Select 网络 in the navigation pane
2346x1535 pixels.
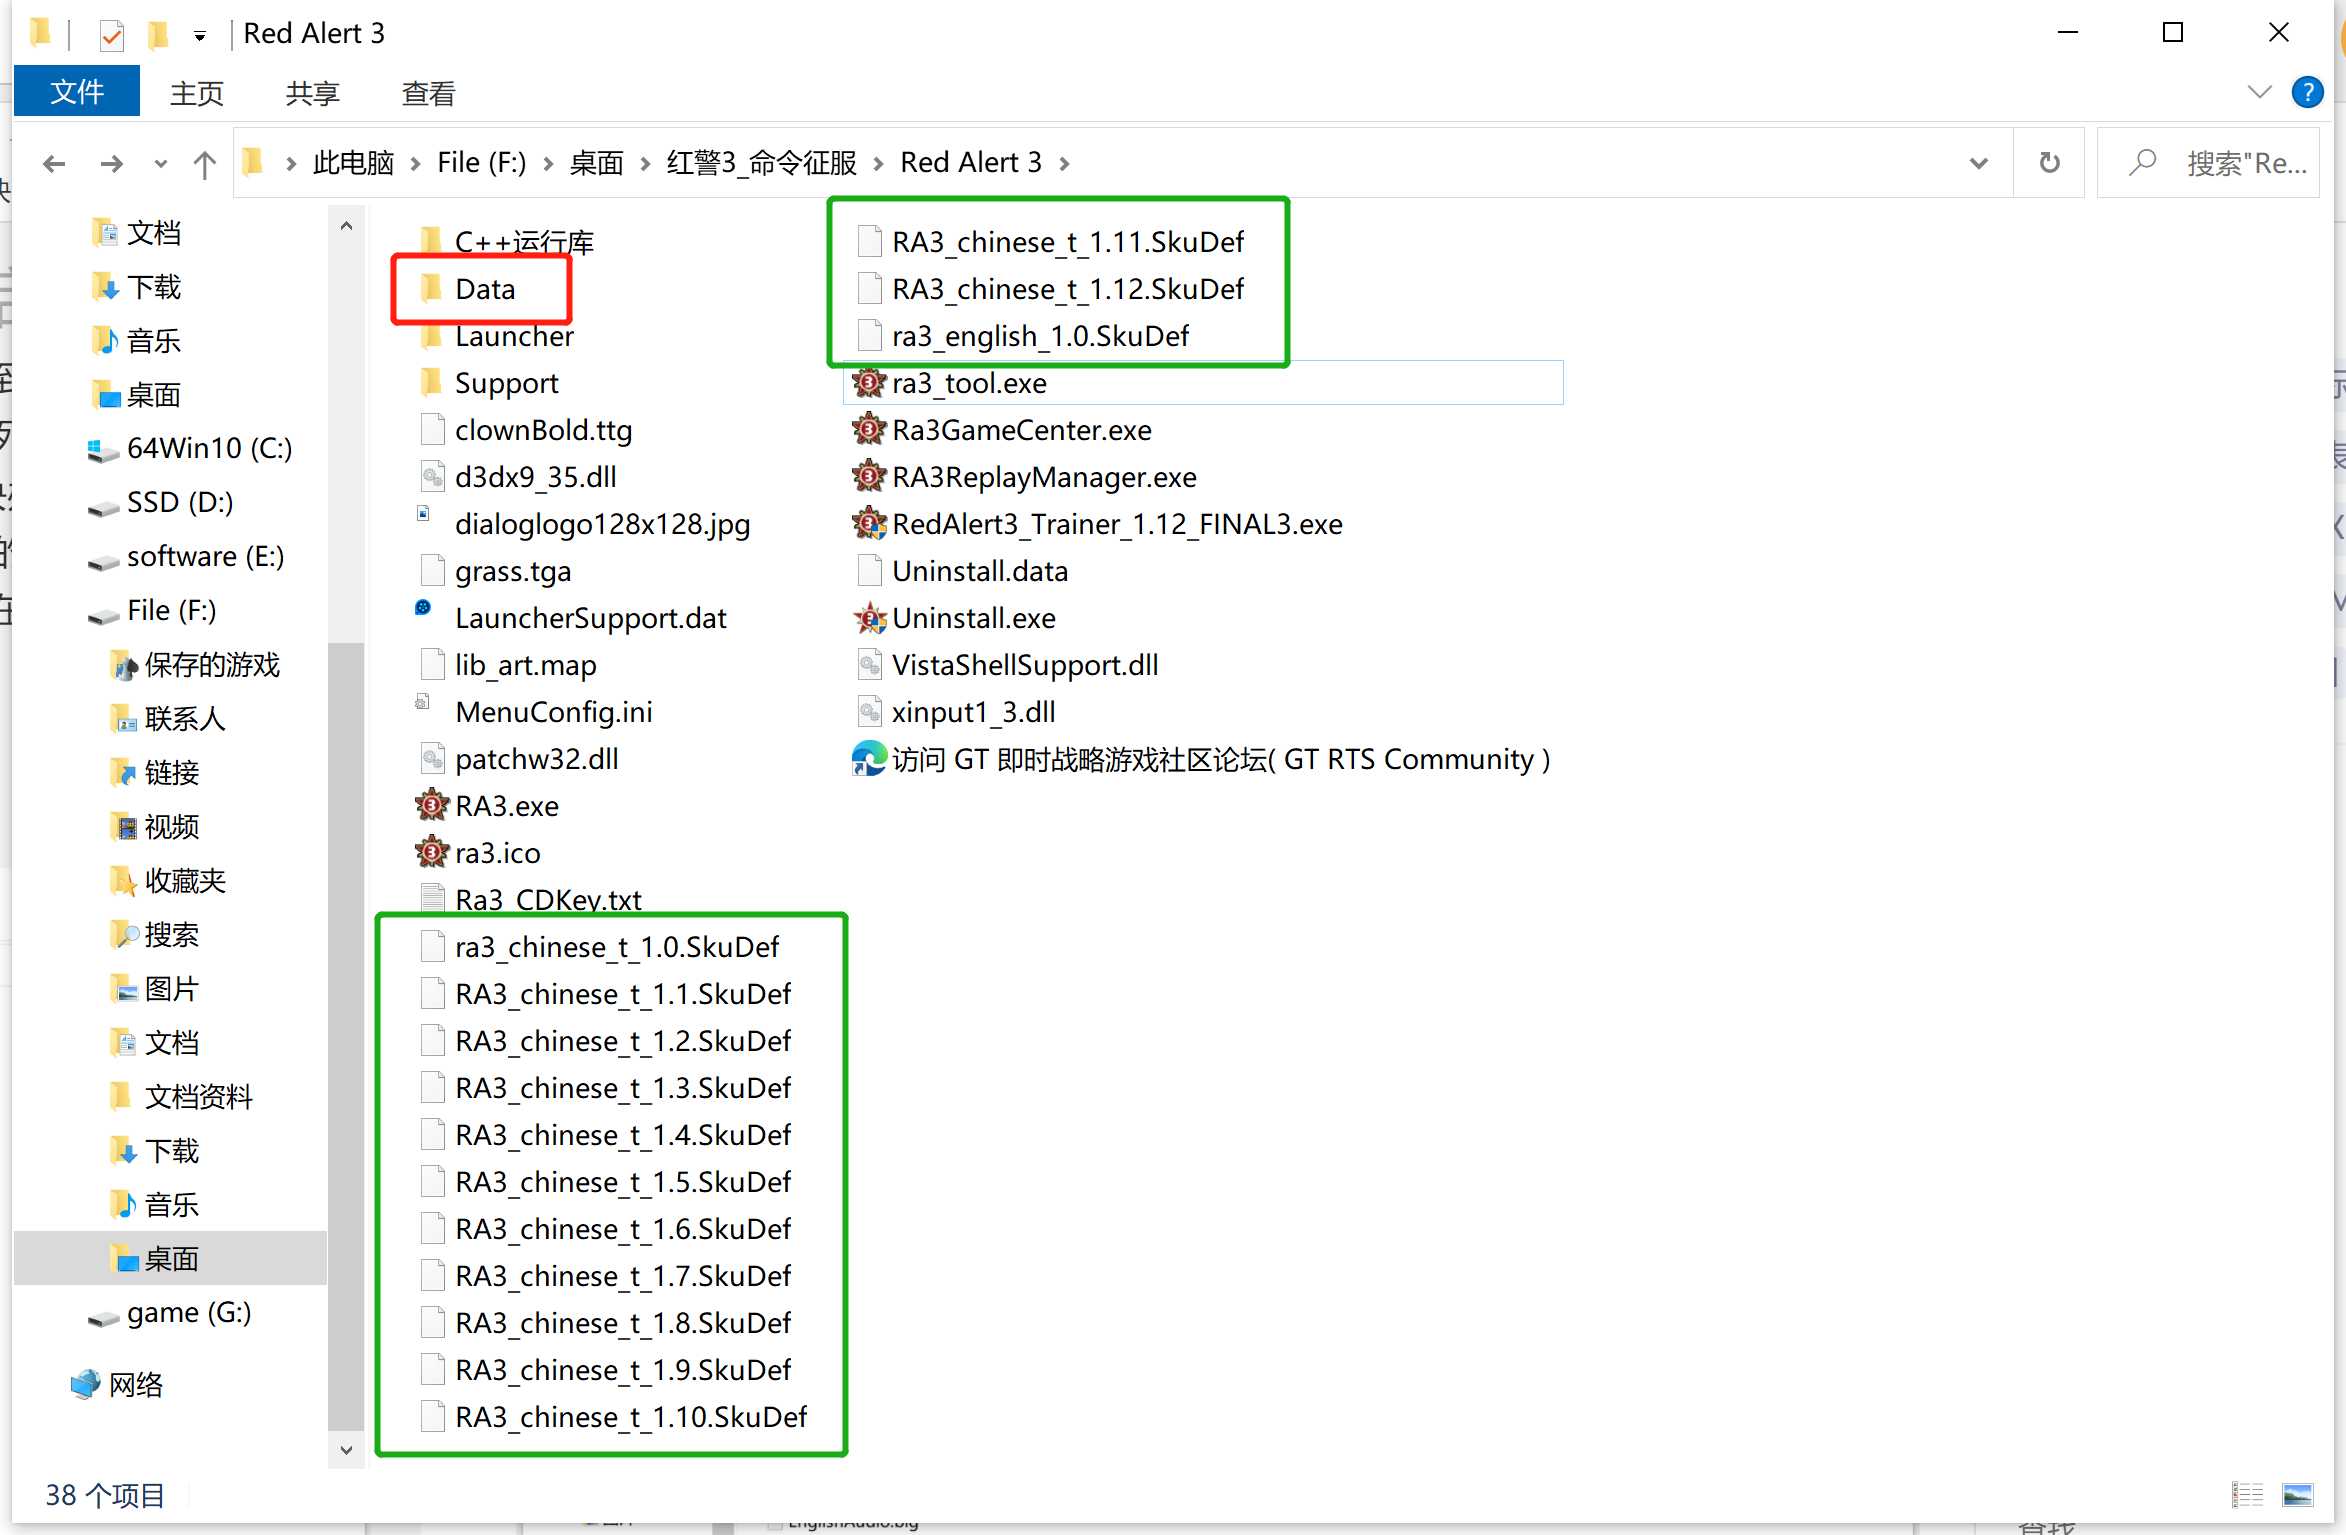point(116,1384)
